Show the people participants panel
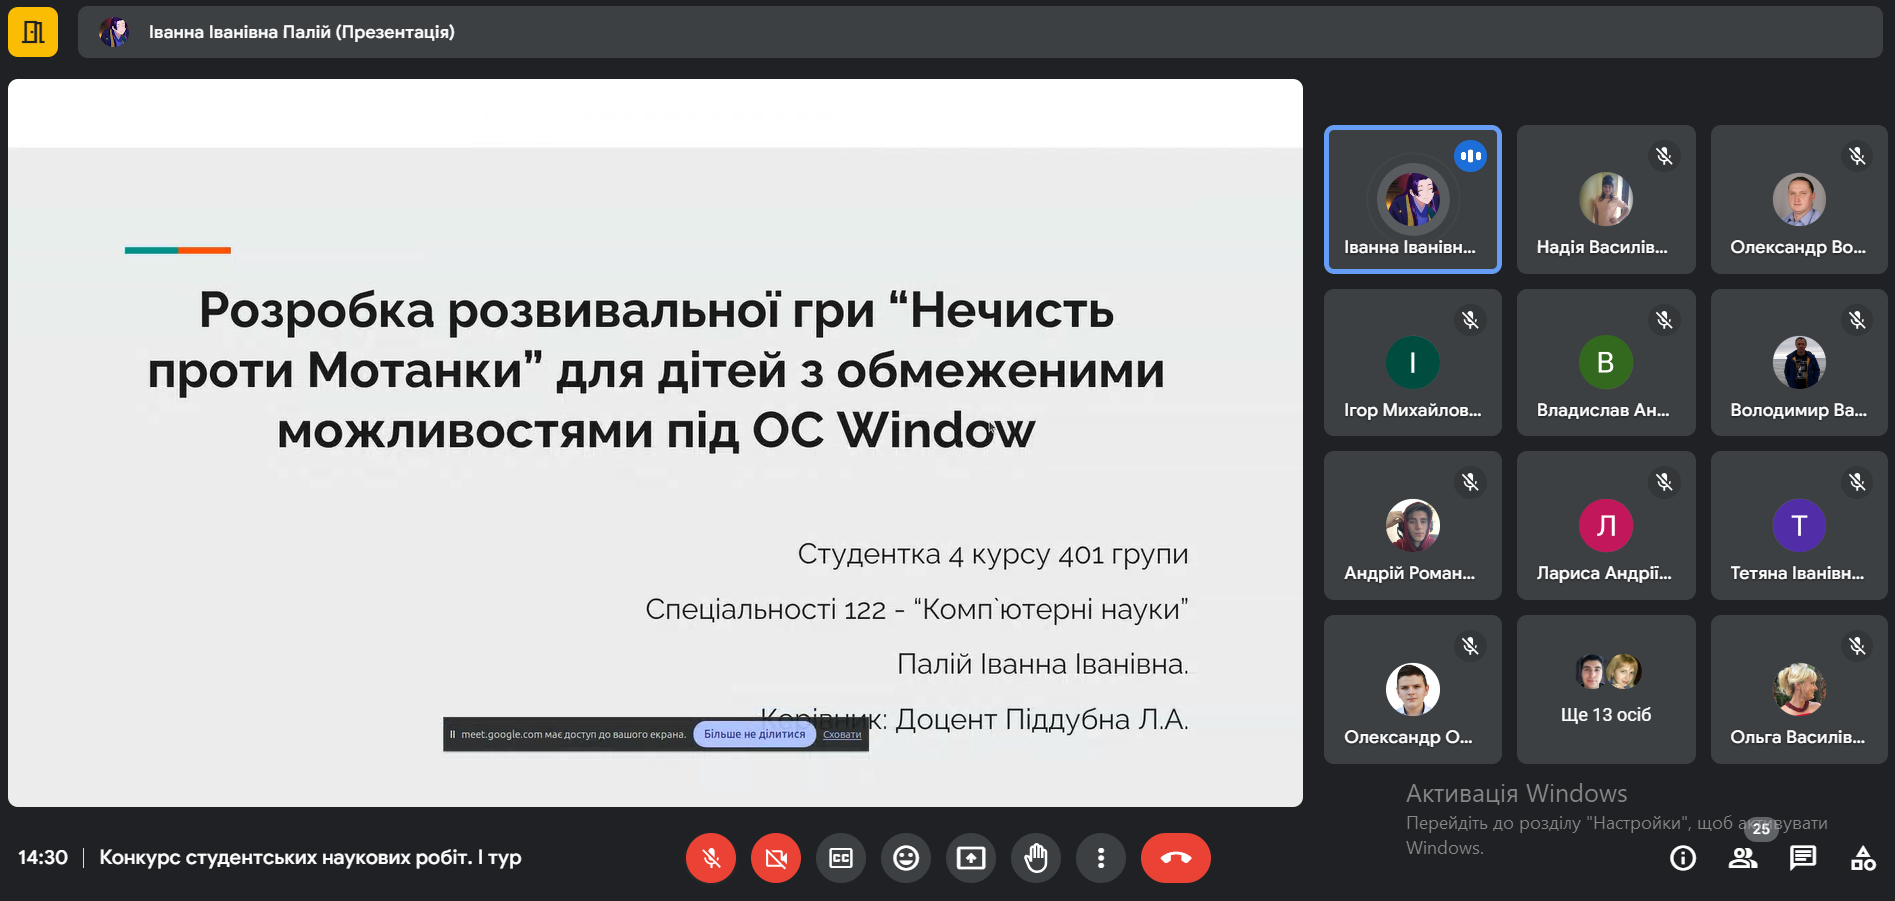The image size is (1895, 901). [x=1743, y=858]
